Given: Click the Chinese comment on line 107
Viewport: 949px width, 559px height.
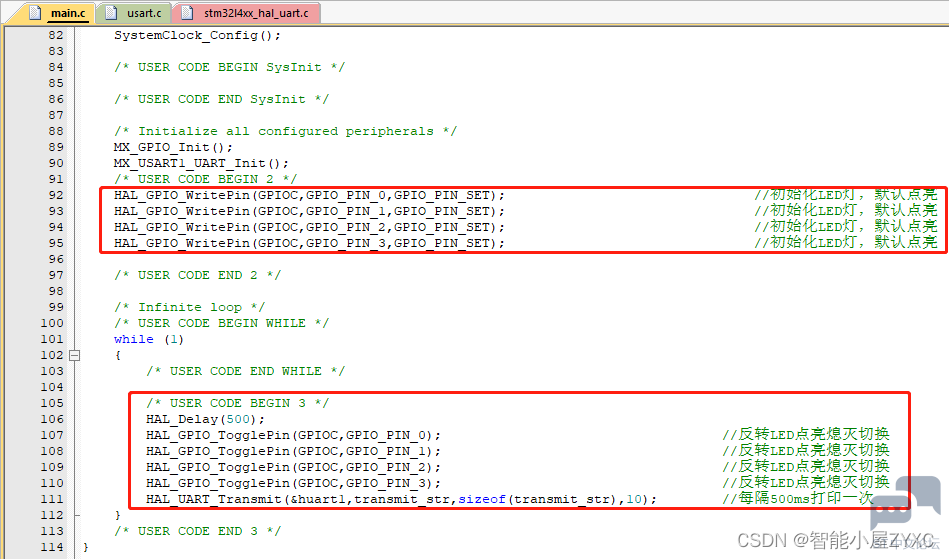Looking at the screenshot, I should point(806,434).
